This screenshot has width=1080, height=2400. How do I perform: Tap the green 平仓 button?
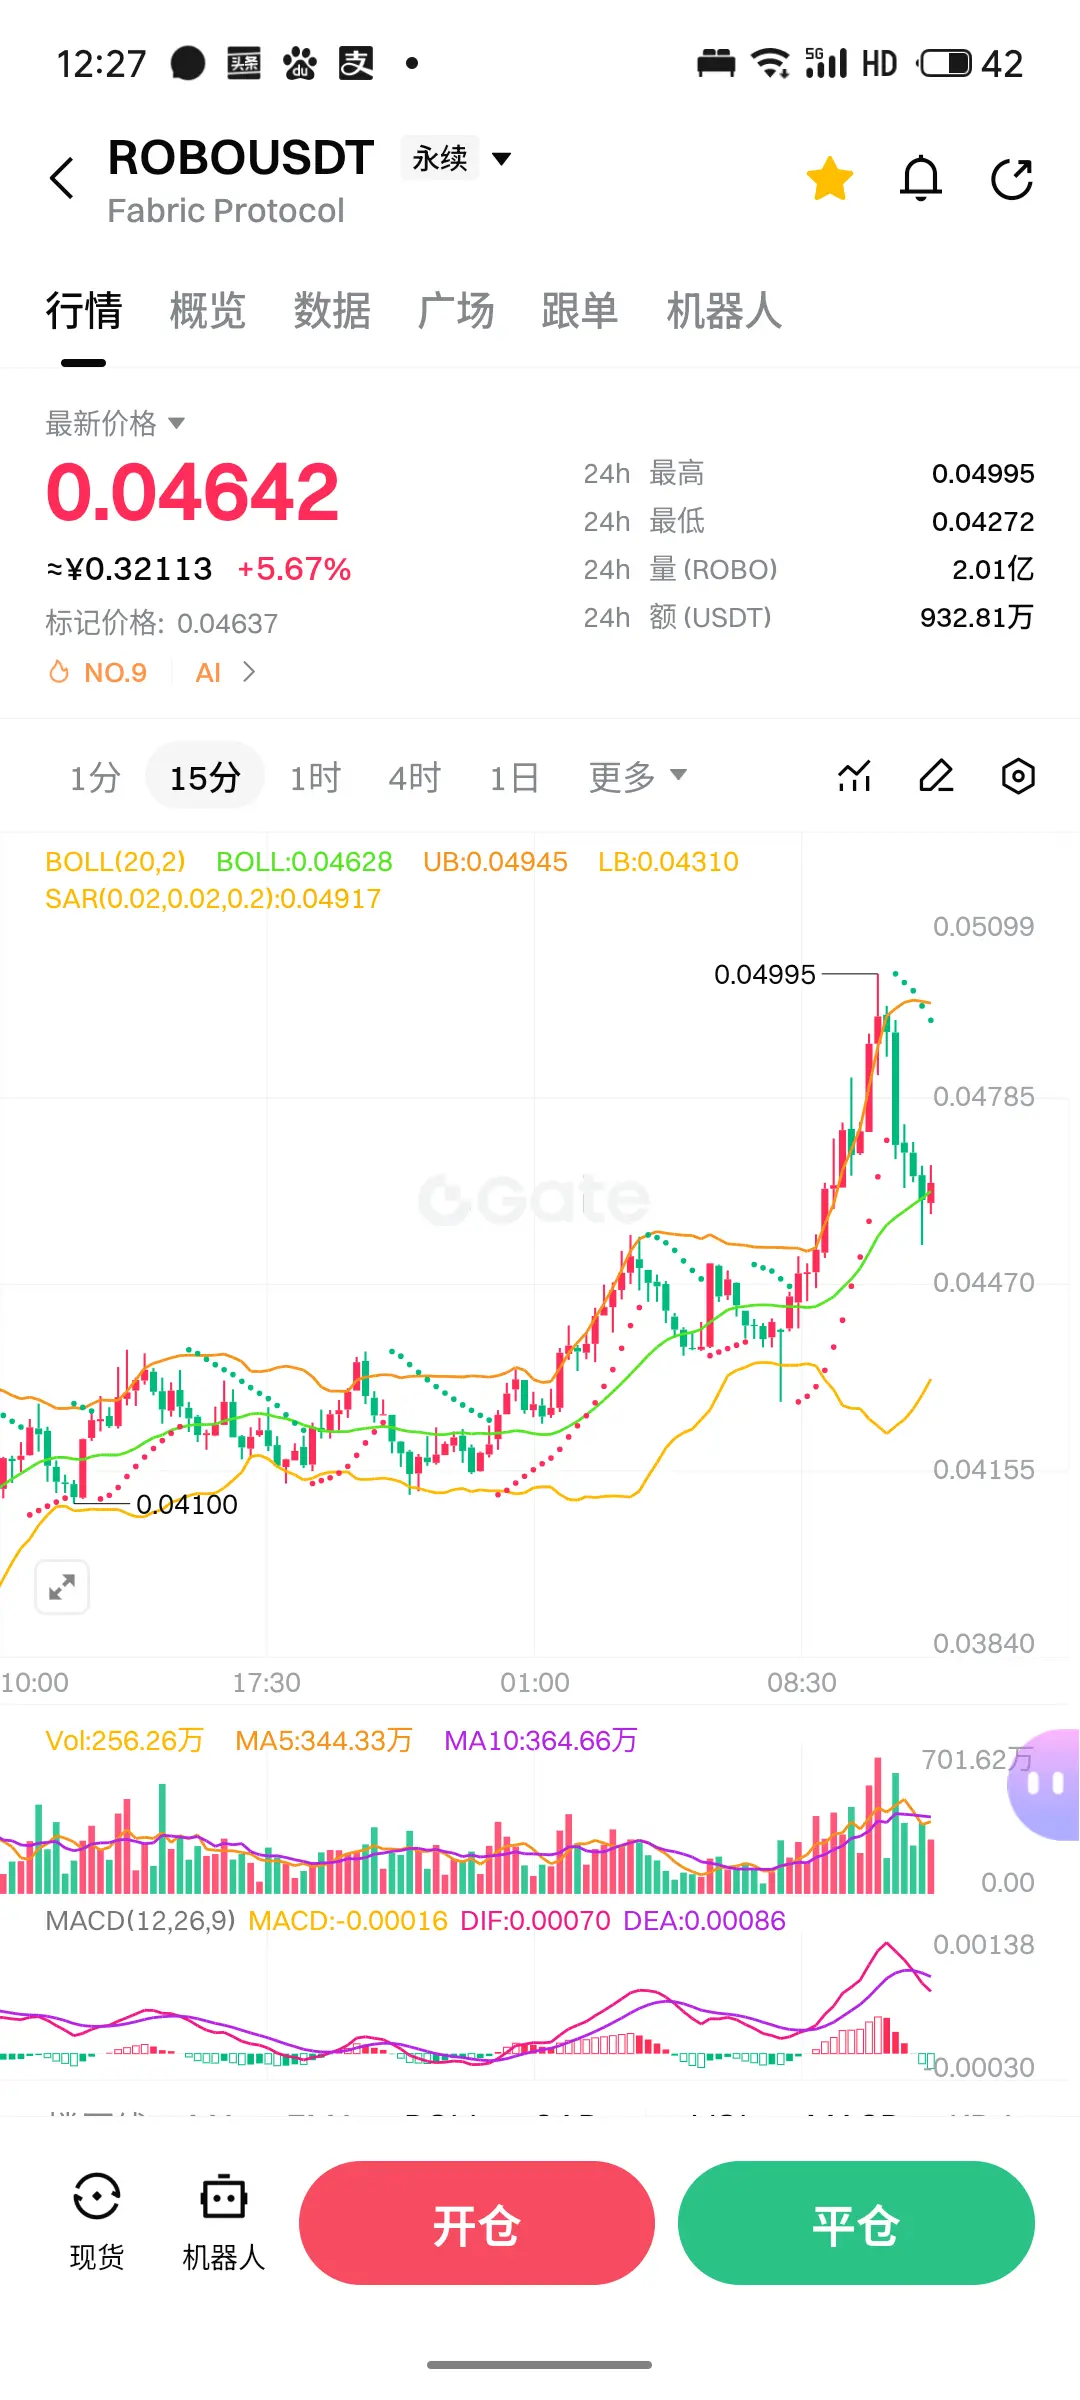tap(856, 2223)
